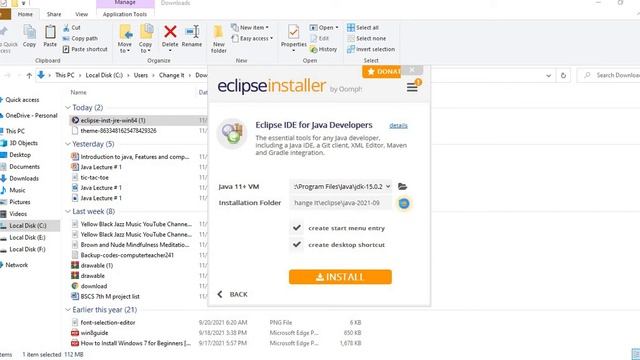This screenshot has height=360, width=640.
Task: Click Copy path in ribbon
Action: [80, 38]
